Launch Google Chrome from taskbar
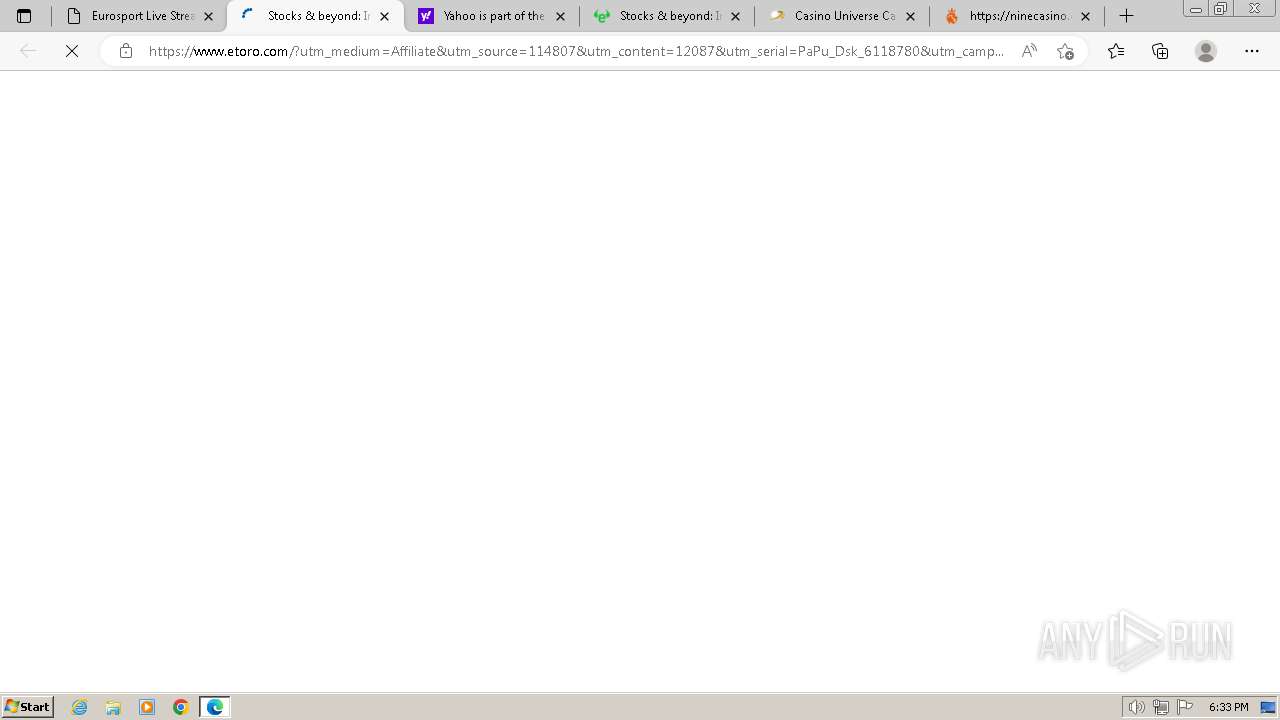The width and height of the screenshot is (1280, 720). pos(181,707)
